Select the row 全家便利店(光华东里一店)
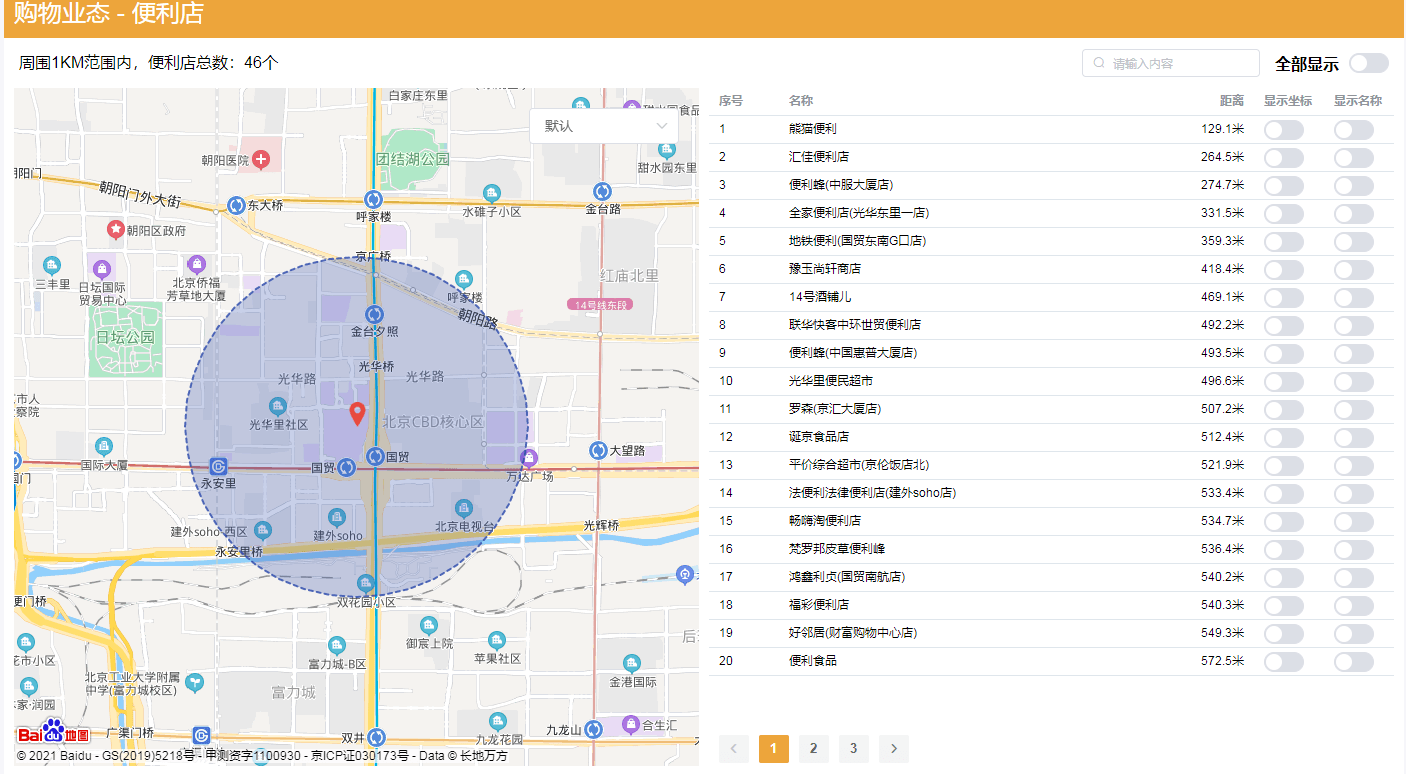This screenshot has width=1406, height=774. click(x=1052, y=214)
